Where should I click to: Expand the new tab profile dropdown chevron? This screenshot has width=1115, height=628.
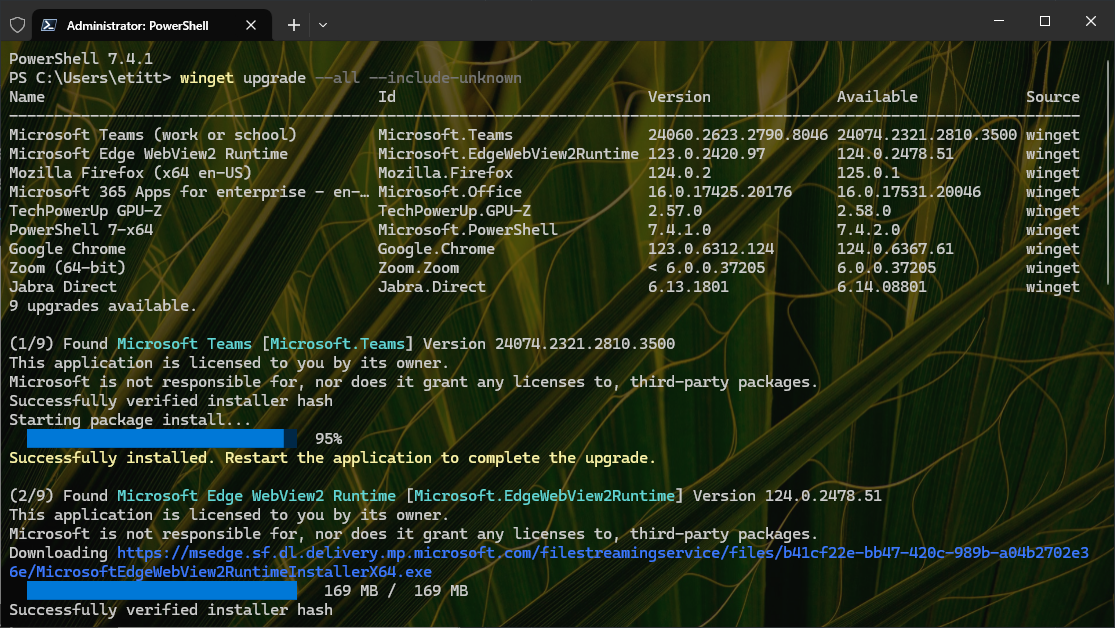[x=323, y=25]
